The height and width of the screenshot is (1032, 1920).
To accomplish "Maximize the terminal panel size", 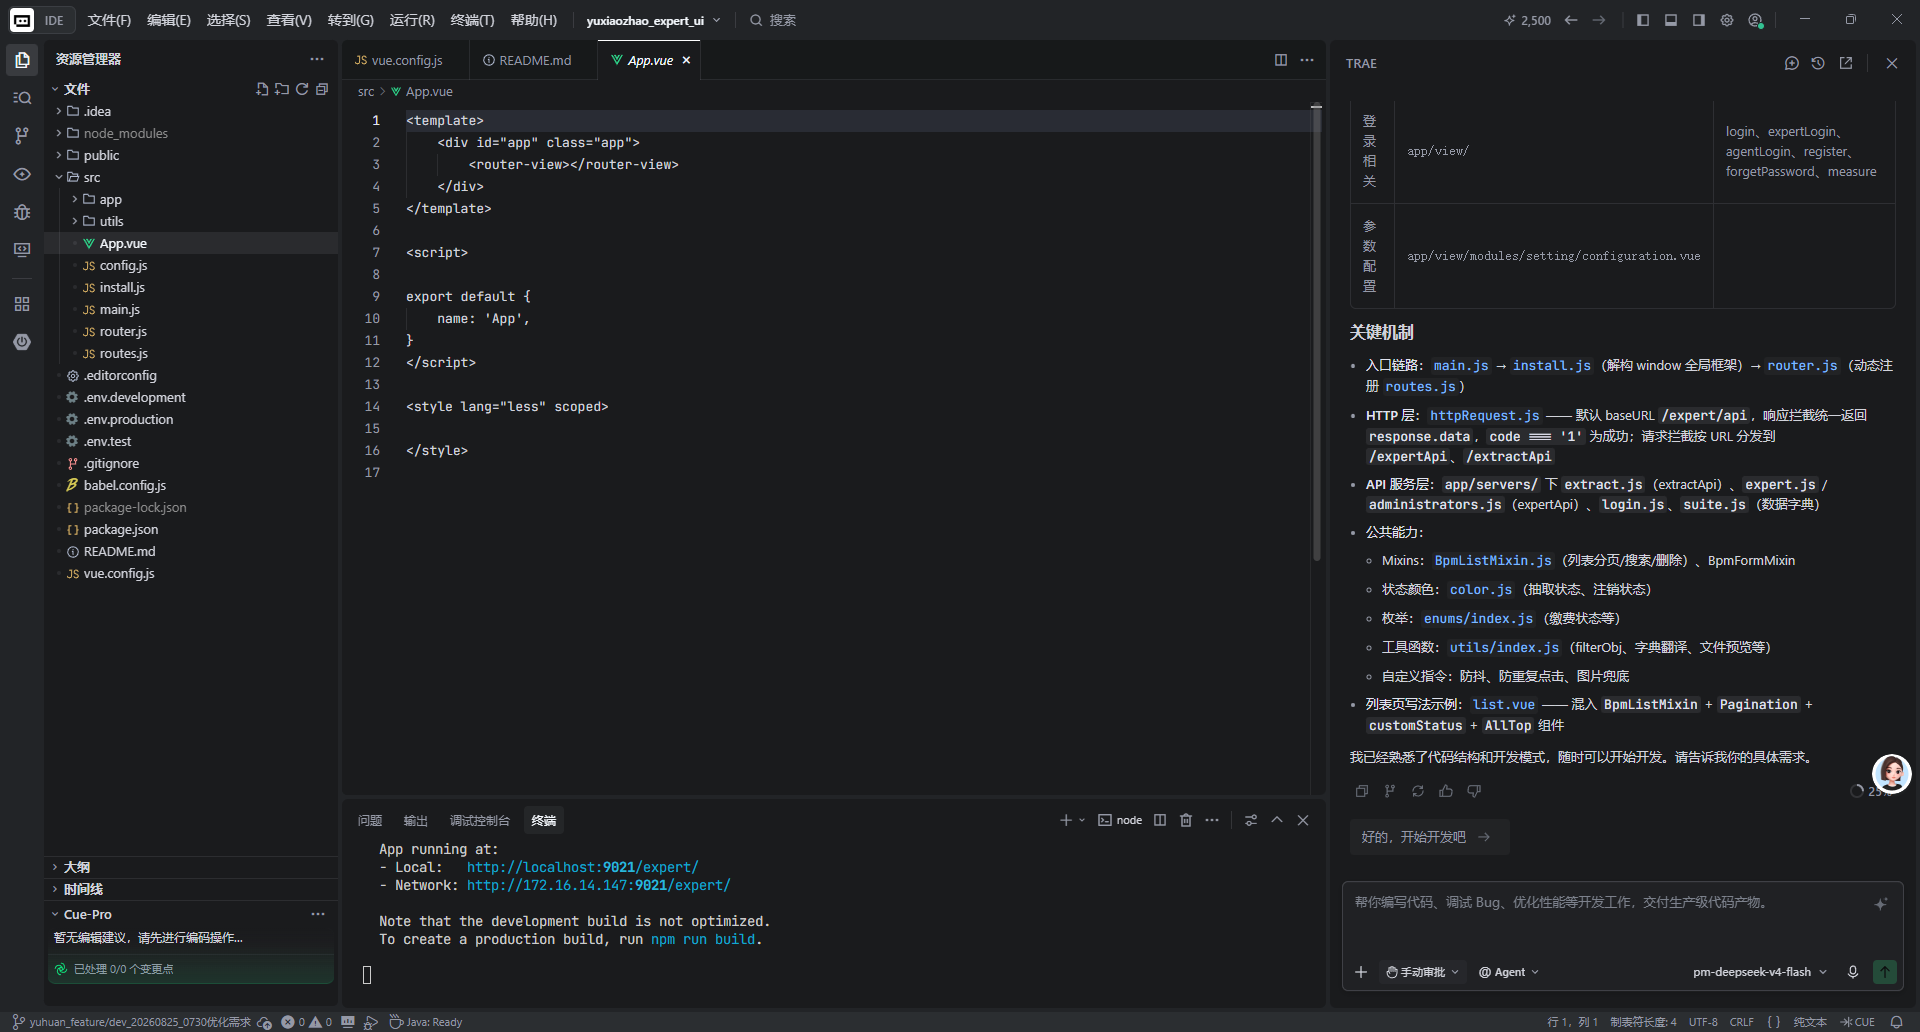I will point(1277,820).
